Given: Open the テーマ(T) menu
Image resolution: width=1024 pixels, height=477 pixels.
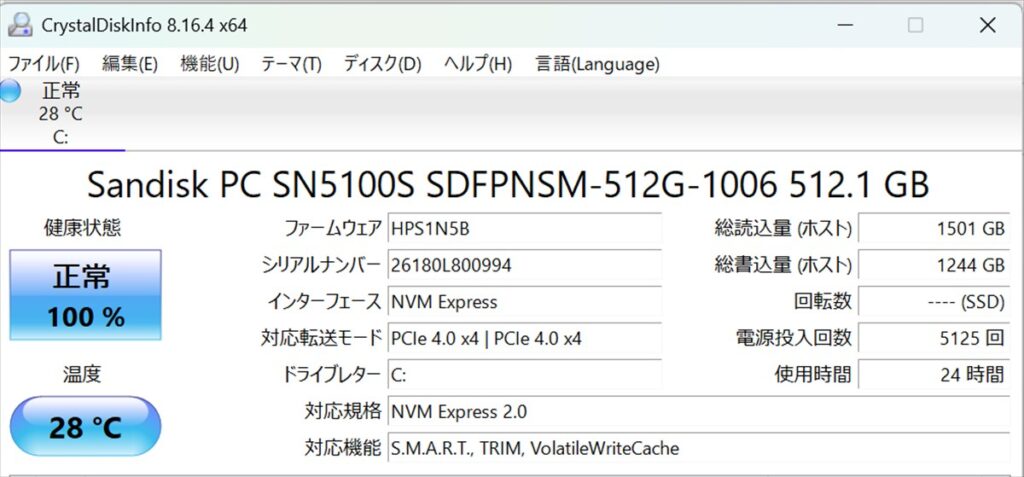Looking at the screenshot, I should coord(291,64).
